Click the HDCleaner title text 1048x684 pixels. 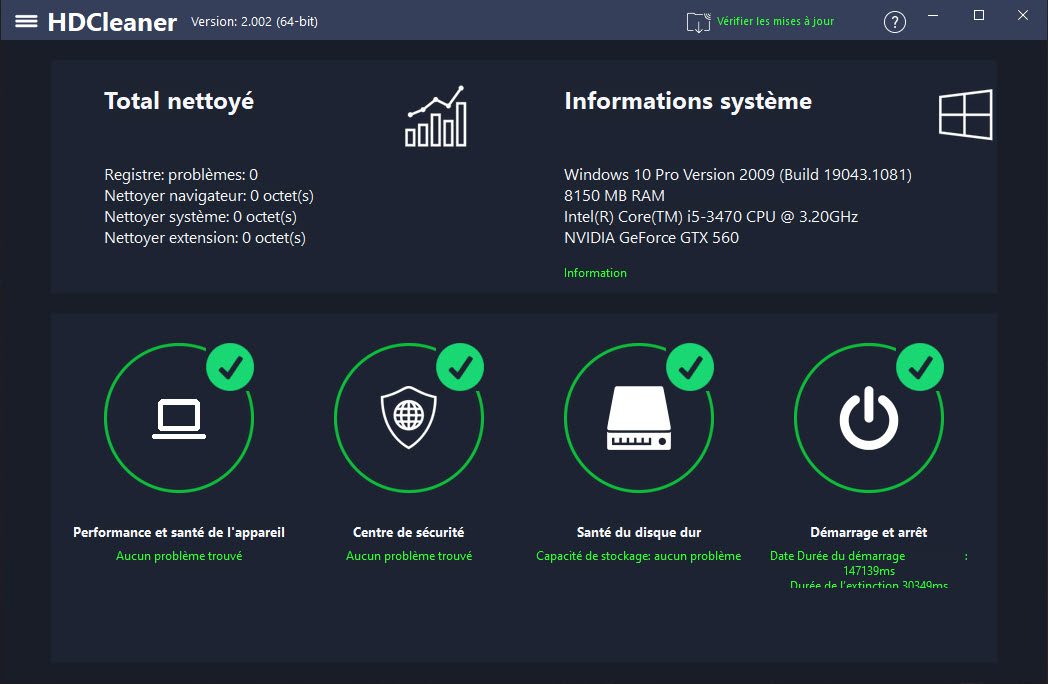coord(112,22)
